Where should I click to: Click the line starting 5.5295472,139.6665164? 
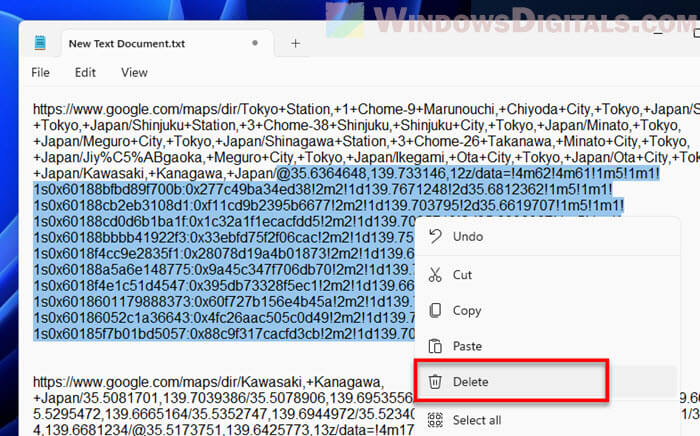(x=224, y=415)
